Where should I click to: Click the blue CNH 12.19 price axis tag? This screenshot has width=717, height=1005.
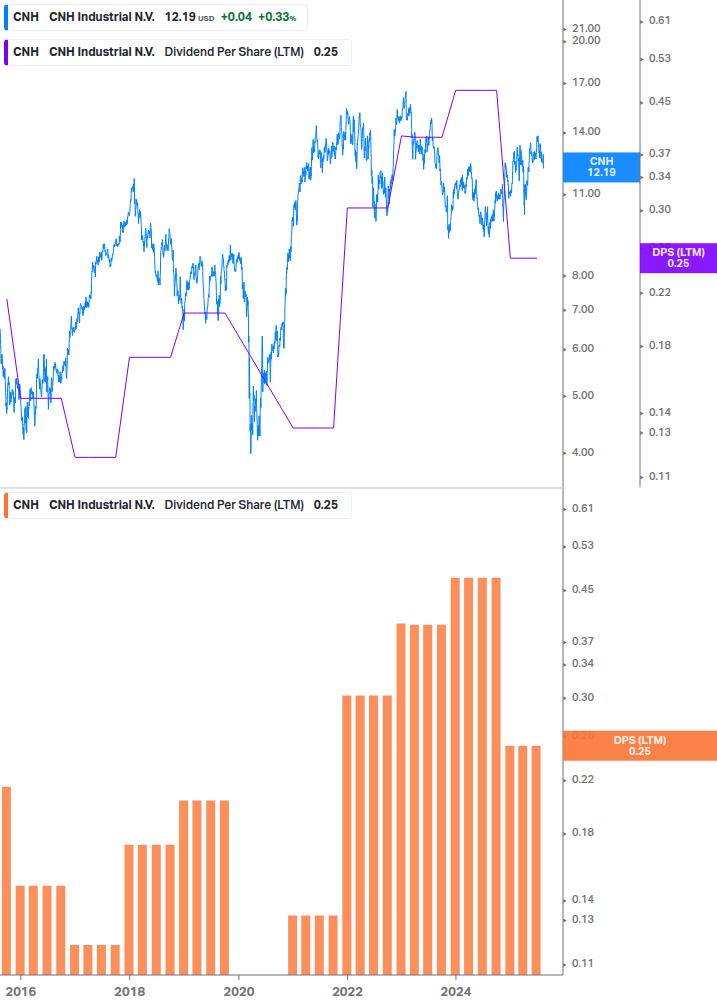pyautogui.click(x=601, y=167)
